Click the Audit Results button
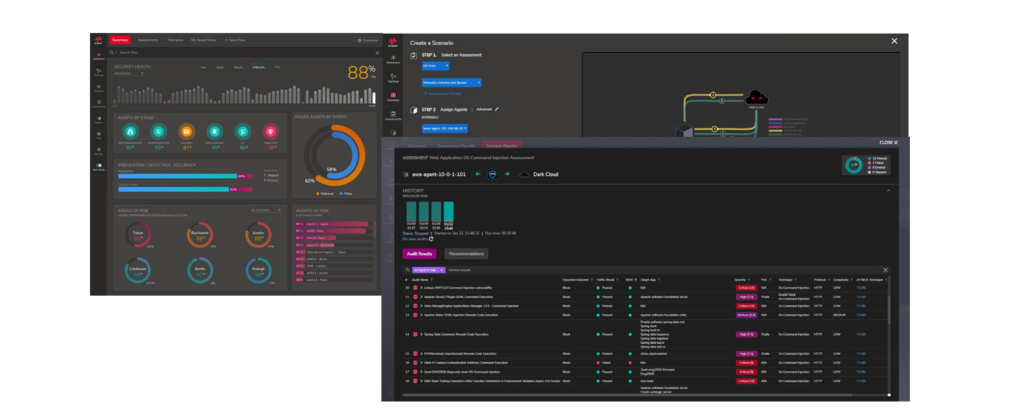 pos(420,254)
